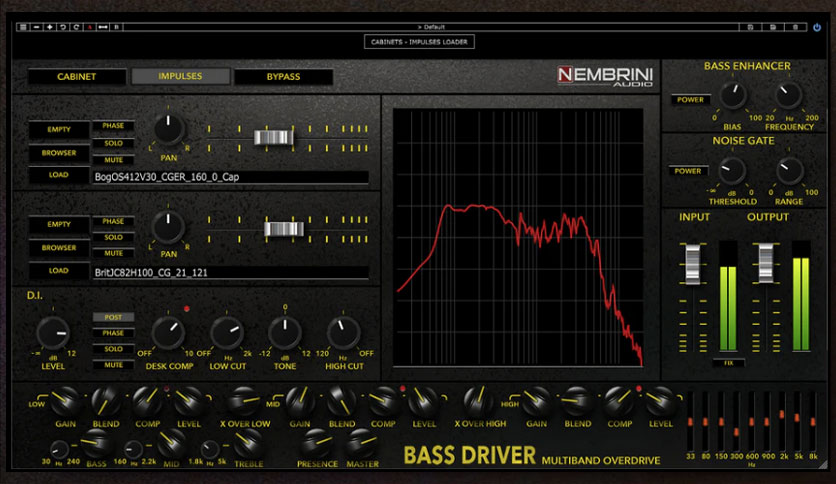Click the Bass Enhancer BIAS knob
836x484 pixels.
coord(733,95)
